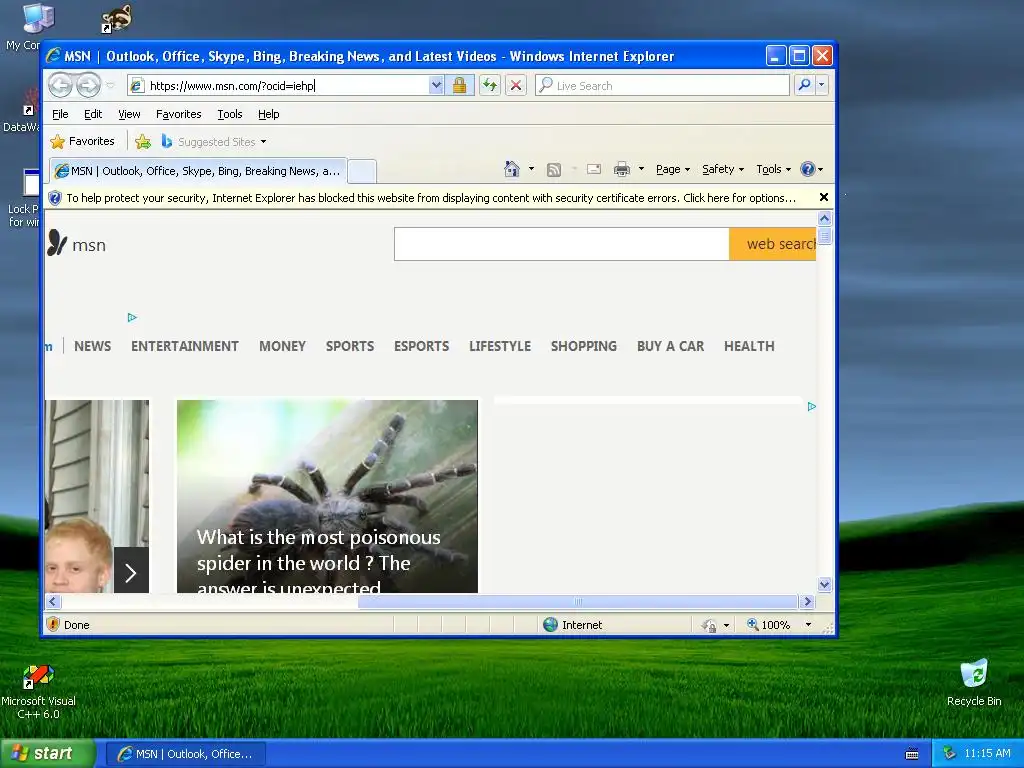The height and width of the screenshot is (768, 1024).
Task: Open the ENTERTAINMENT section link
Action: (185, 346)
